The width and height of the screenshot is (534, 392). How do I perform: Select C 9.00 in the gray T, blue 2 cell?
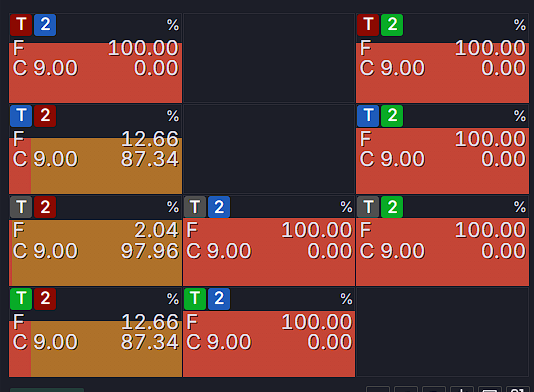point(219,251)
